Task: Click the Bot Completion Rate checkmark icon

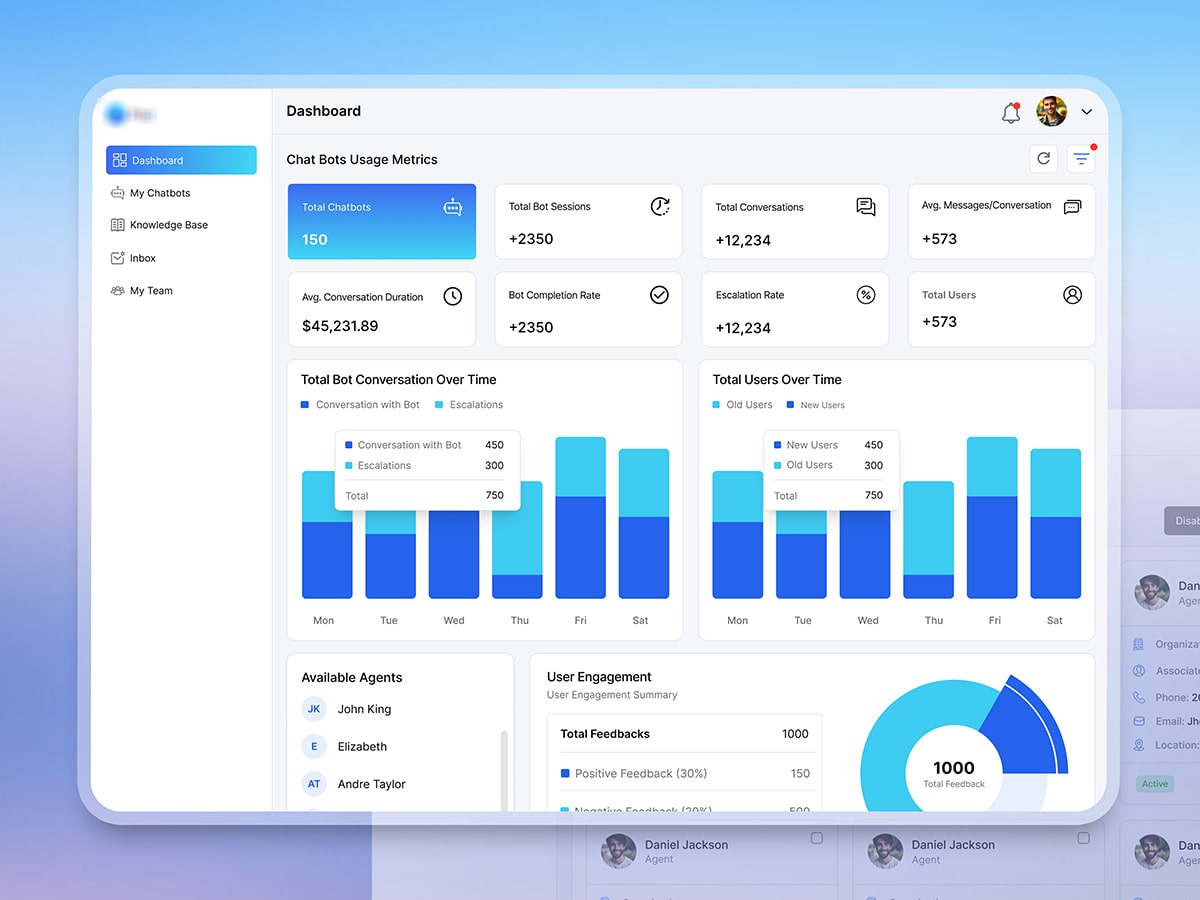Action: pos(659,295)
